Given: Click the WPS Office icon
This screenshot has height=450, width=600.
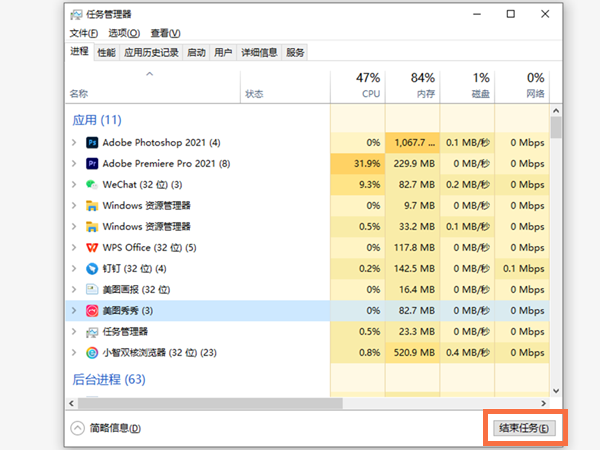Looking at the screenshot, I should coord(92,248).
